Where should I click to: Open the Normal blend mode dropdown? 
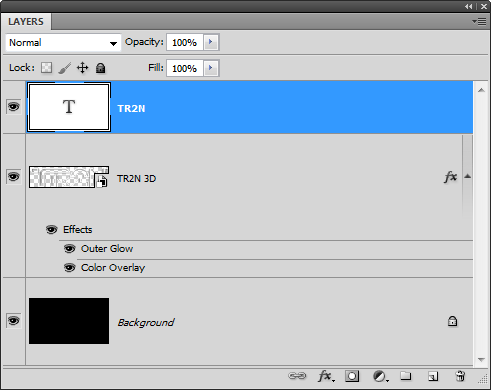[63, 43]
